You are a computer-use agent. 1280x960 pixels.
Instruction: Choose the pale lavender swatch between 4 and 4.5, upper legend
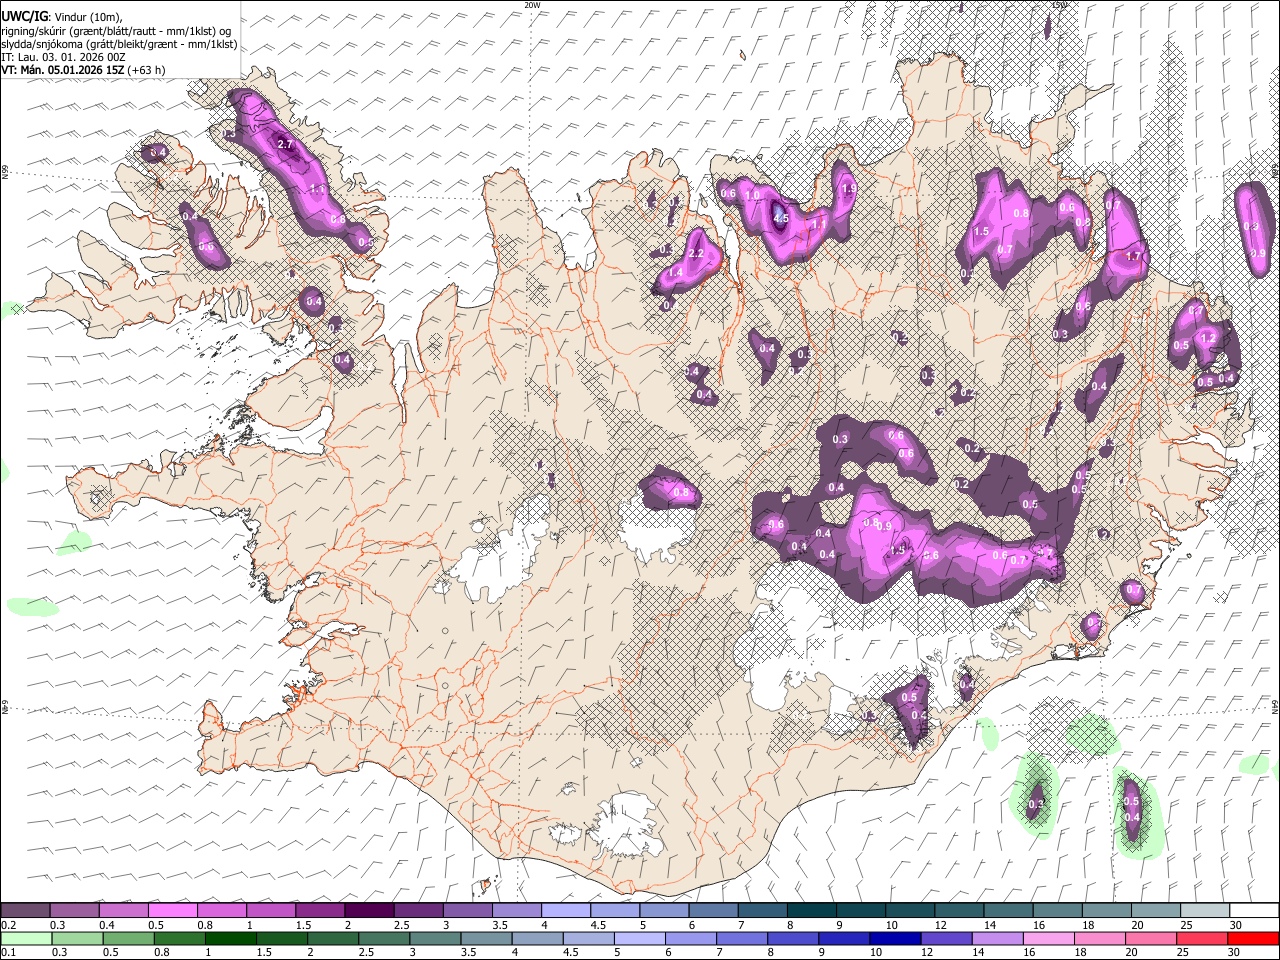565,910
